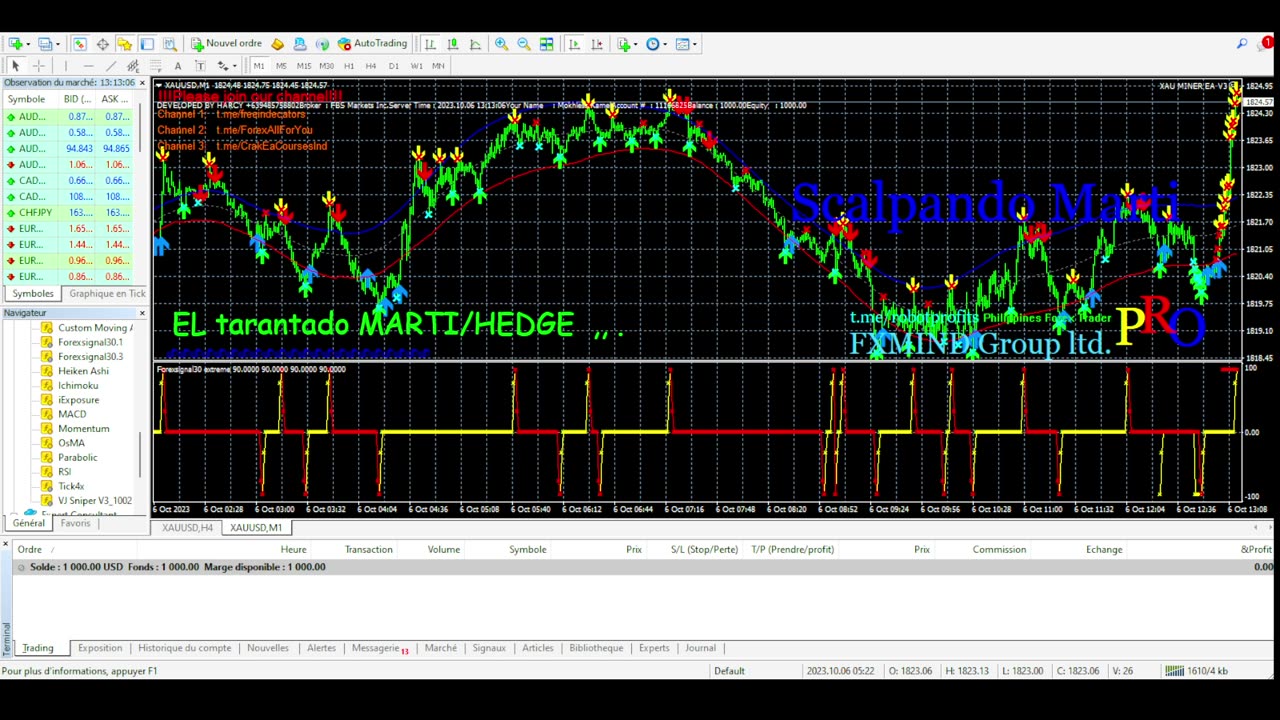The width and height of the screenshot is (1280, 720).
Task: Tile chart windows icon
Action: pyautogui.click(x=546, y=44)
